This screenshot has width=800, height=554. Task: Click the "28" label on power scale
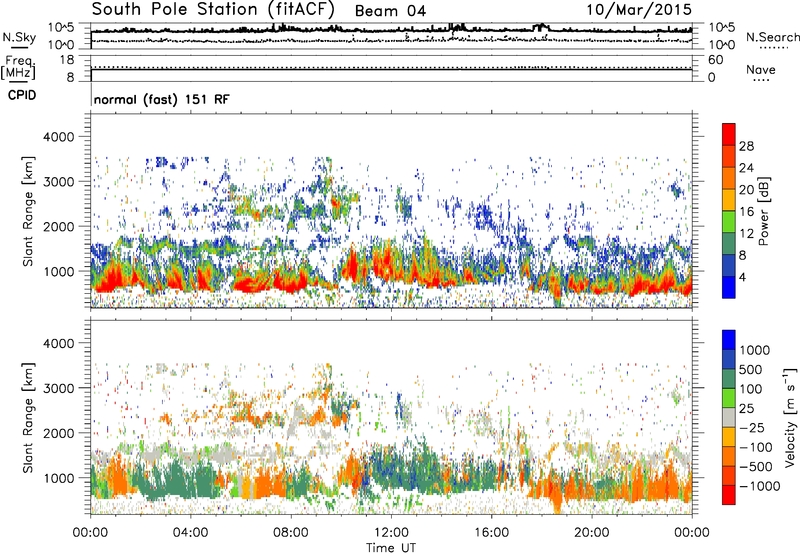point(746,146)
